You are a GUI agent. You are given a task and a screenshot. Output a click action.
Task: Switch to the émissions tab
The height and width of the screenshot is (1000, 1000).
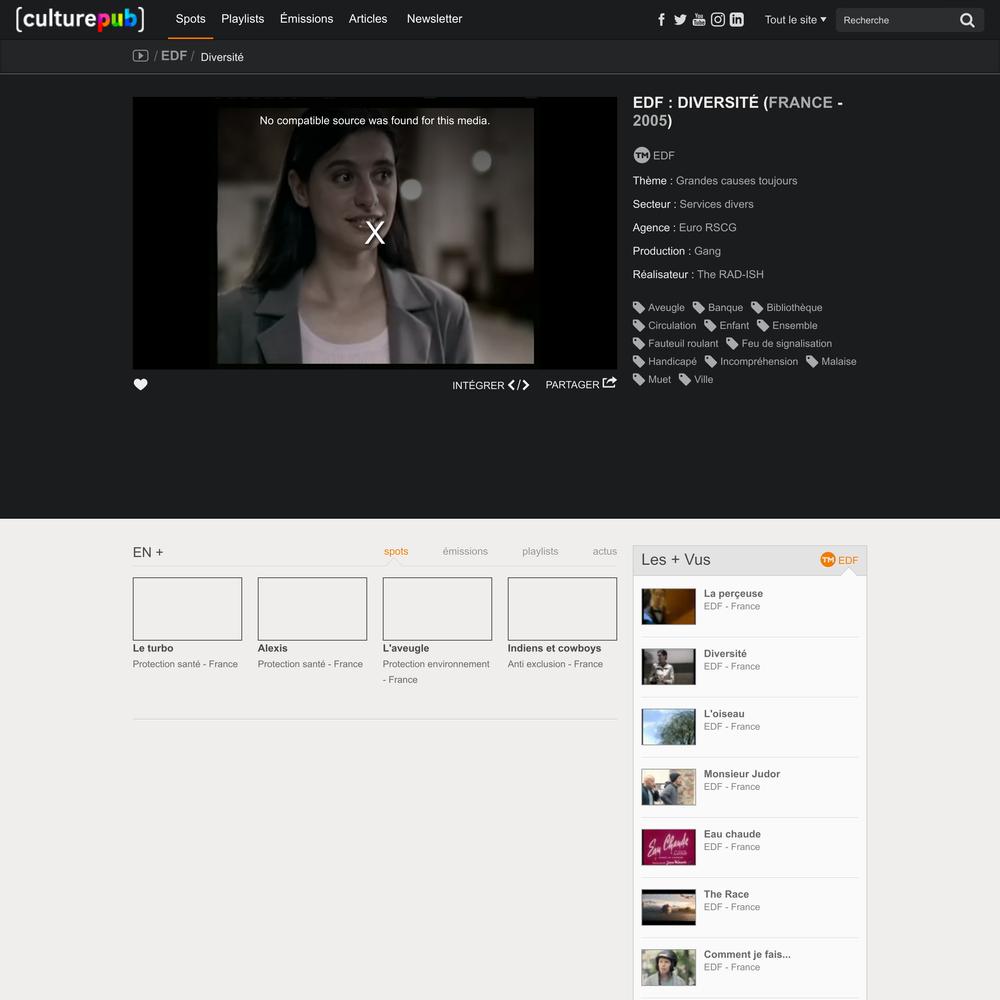pos(465,551)
